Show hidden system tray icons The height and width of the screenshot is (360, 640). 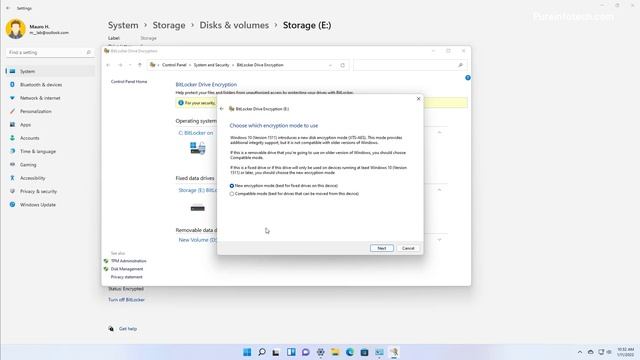(580, 352)
